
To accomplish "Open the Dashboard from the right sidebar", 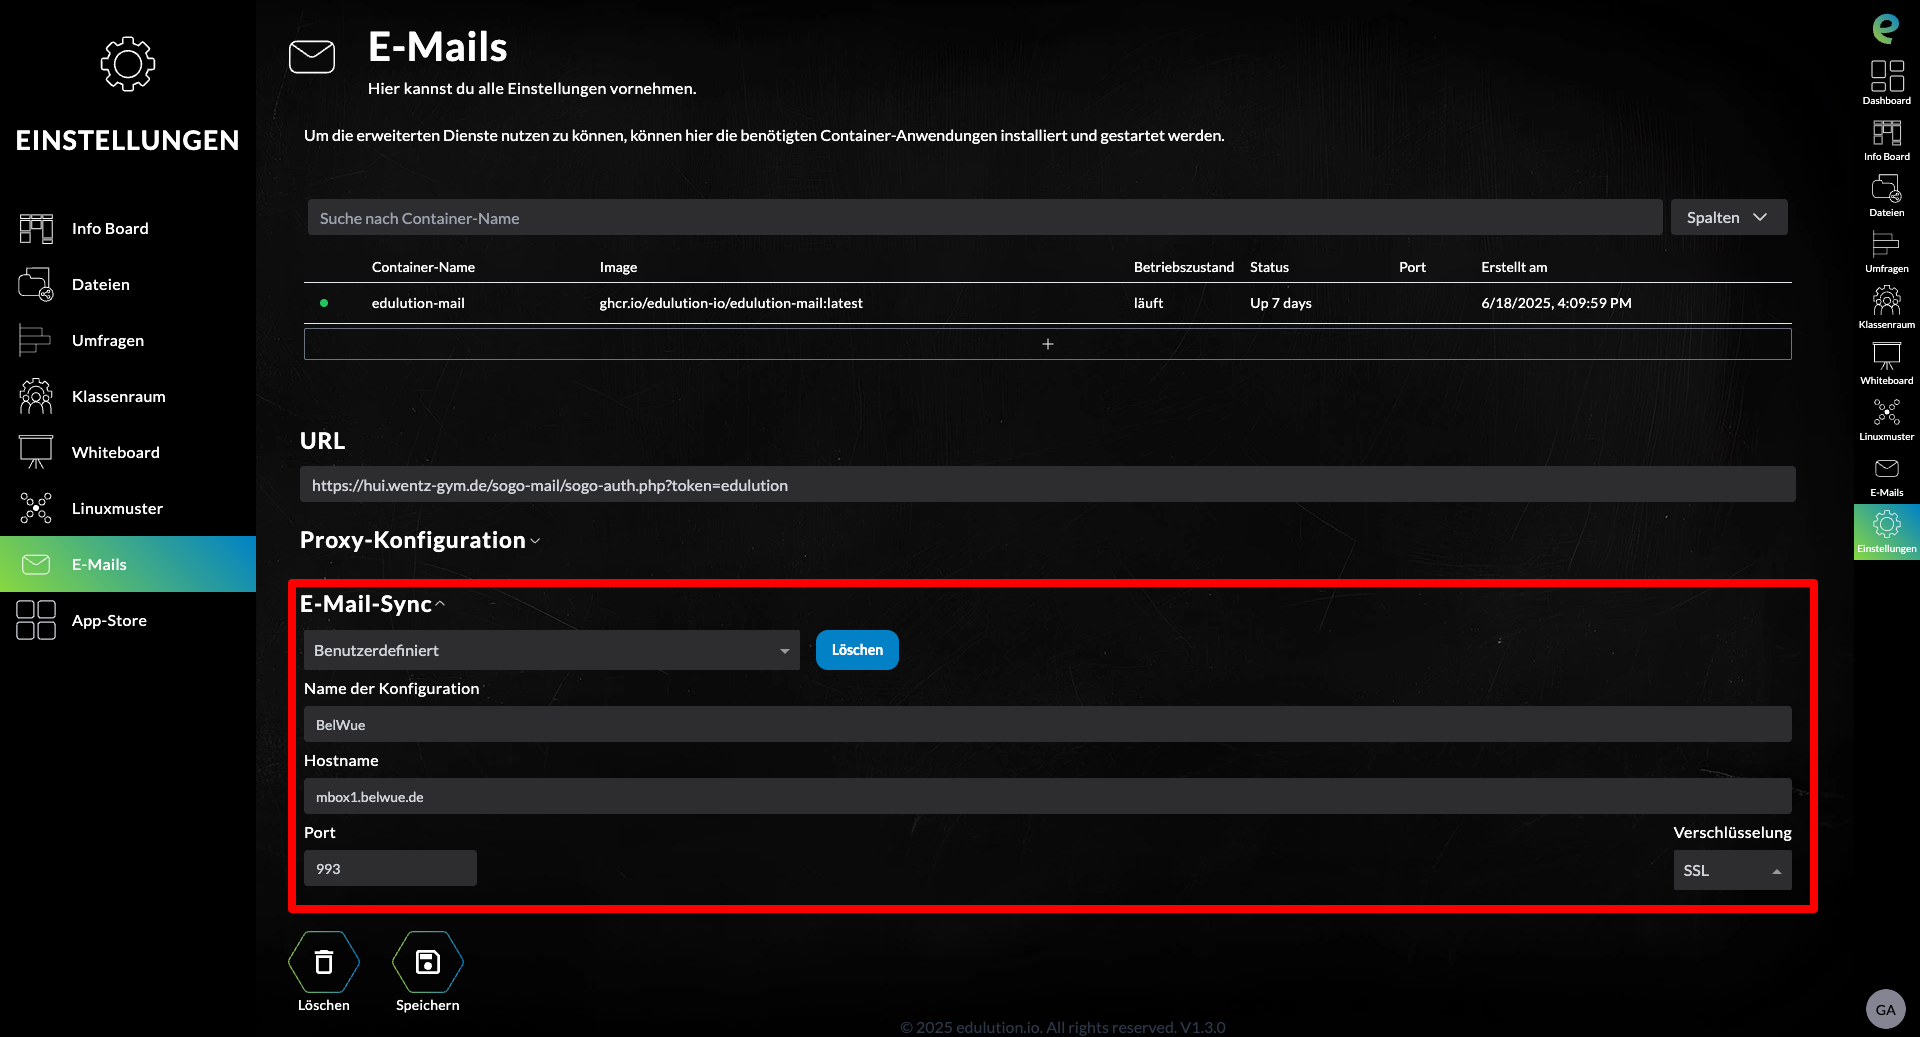I will (1886, 80).
